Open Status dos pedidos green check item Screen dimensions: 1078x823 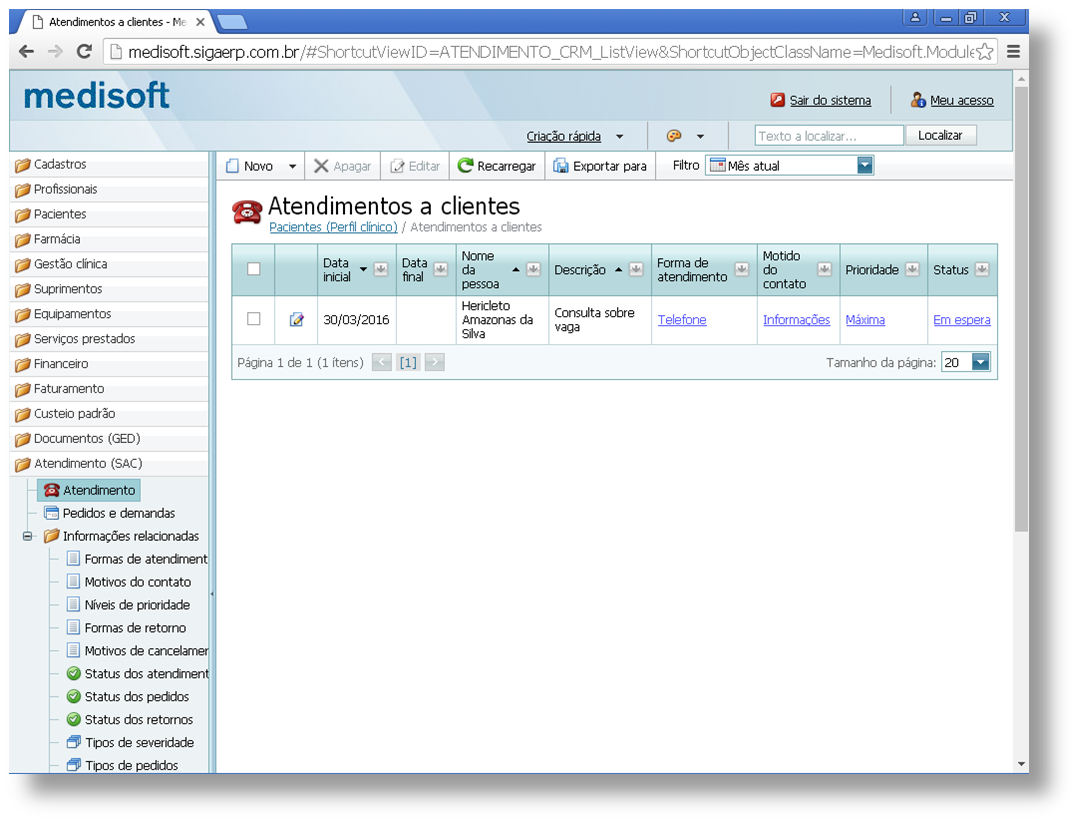point(73,696)
